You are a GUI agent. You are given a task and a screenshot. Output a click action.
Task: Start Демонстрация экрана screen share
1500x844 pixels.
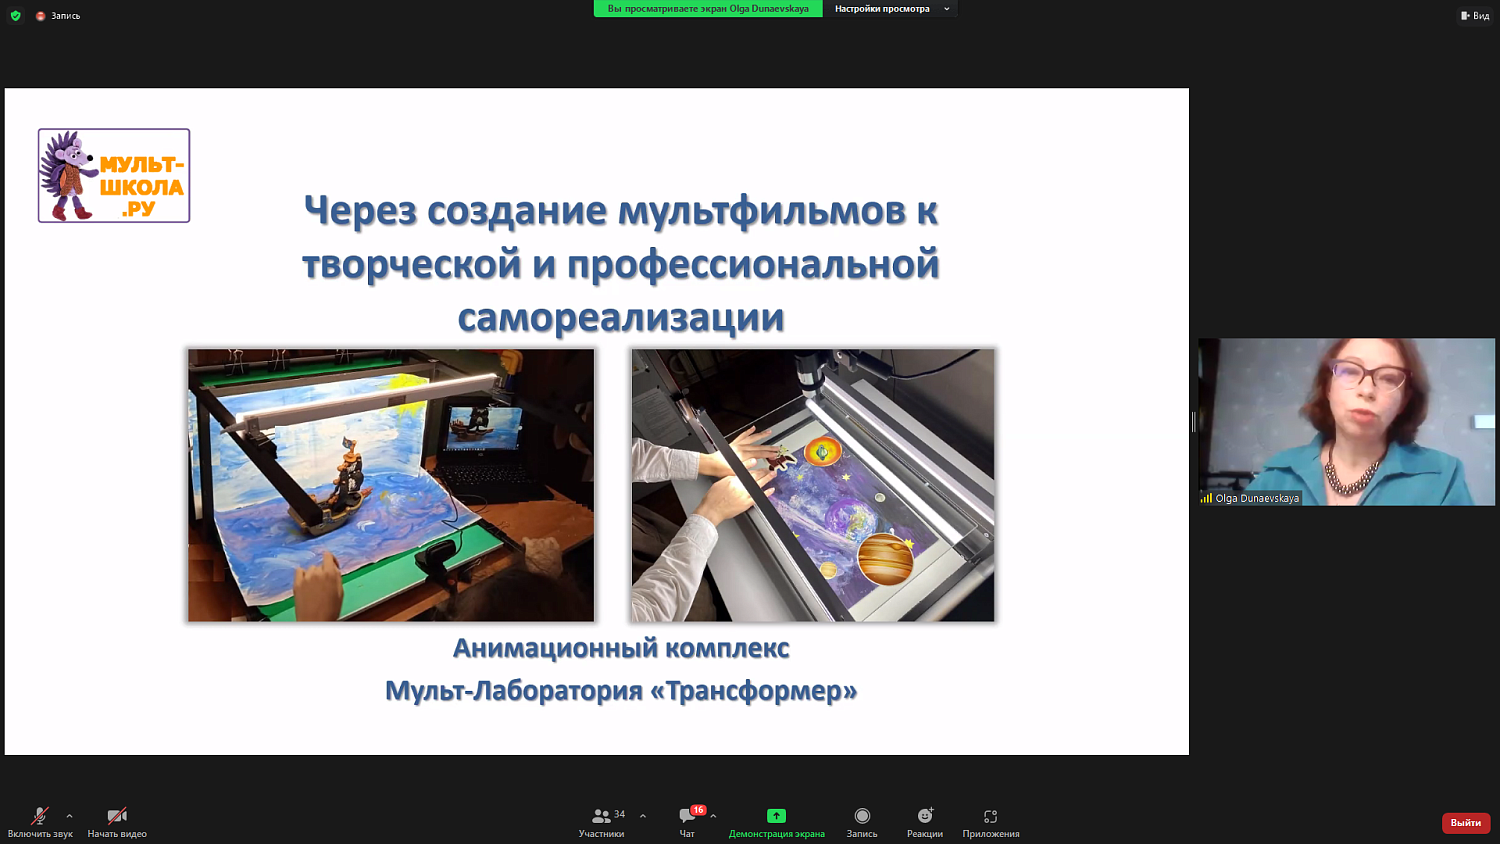point(777,823)
